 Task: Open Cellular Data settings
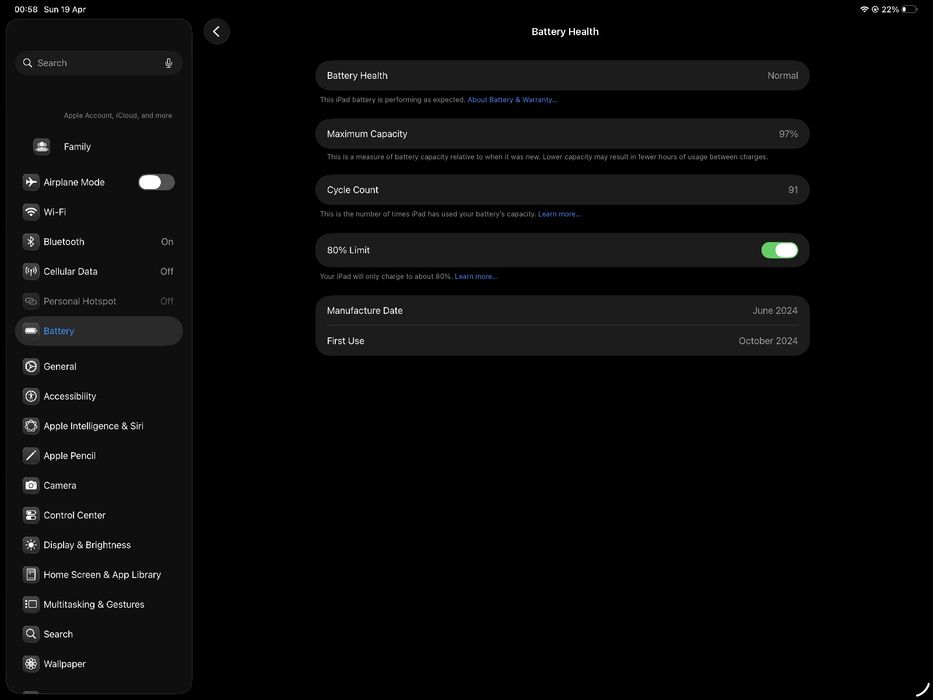99,271
